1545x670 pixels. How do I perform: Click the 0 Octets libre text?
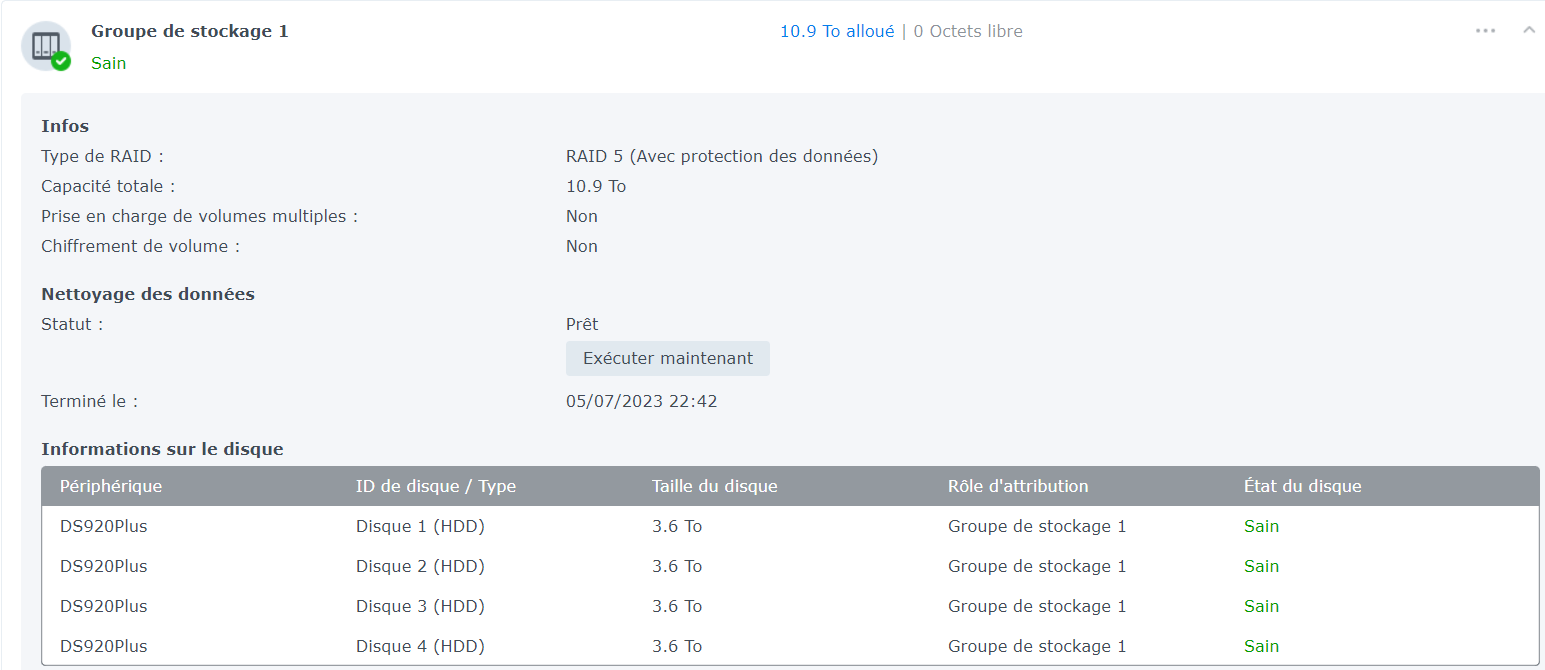pos(968,31)
